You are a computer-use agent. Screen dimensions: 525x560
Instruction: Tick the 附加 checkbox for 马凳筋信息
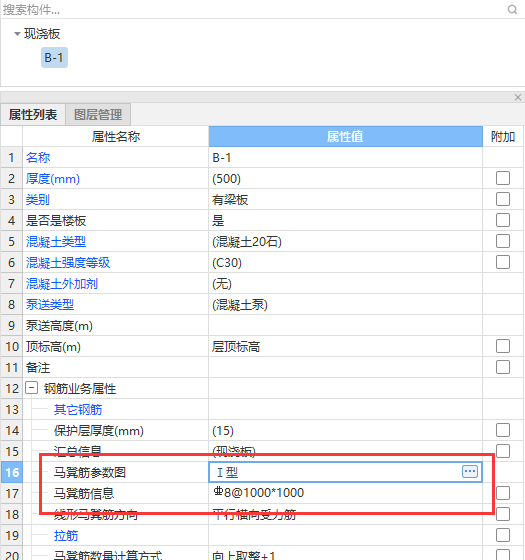[x=502, y=493]
